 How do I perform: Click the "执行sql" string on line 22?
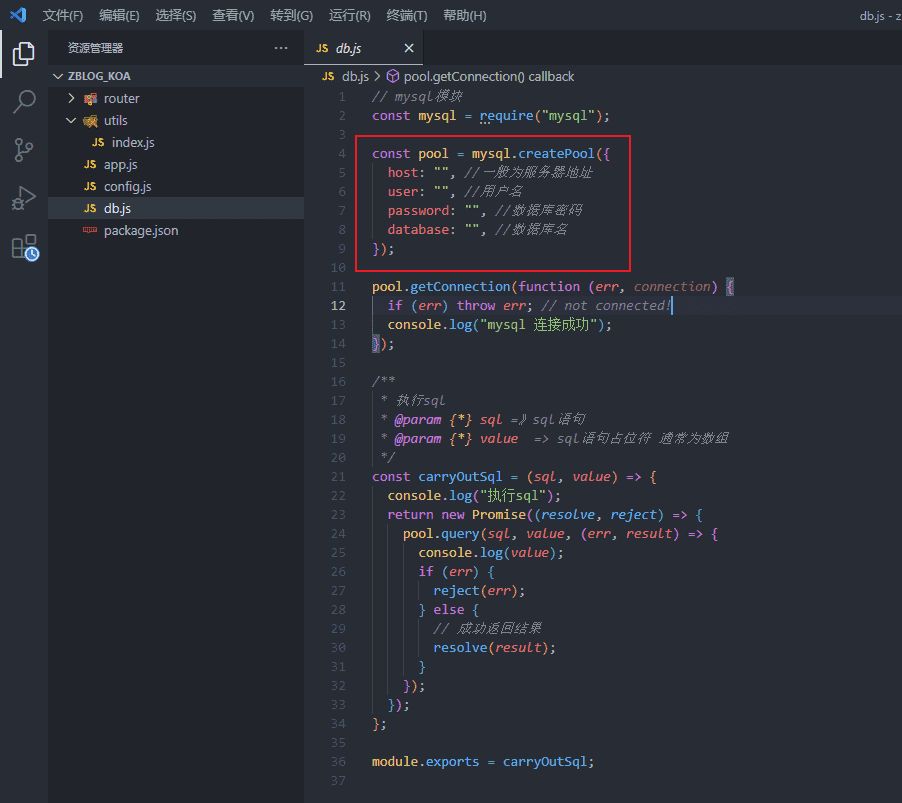tap(513, 495)
